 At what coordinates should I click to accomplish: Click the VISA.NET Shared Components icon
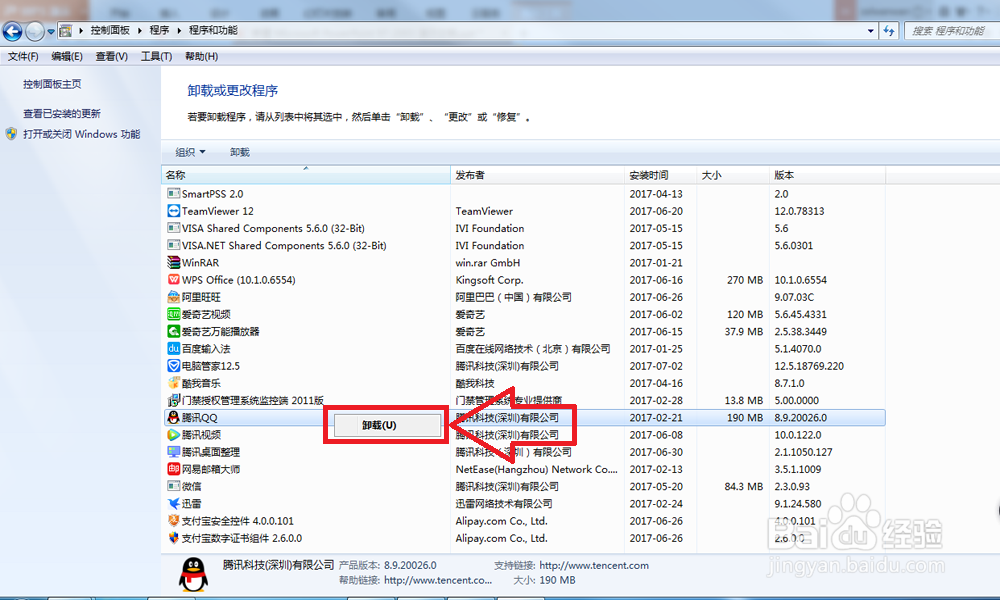173,245
